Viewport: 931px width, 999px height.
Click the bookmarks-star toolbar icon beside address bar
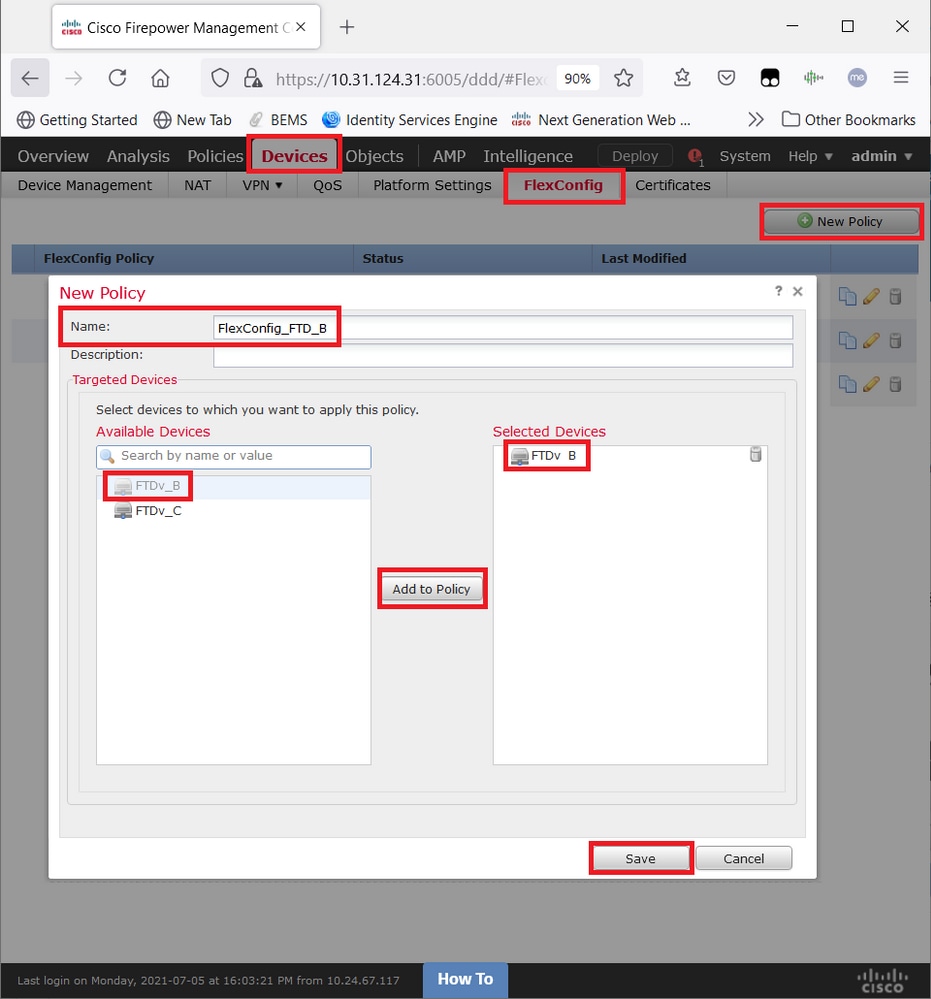point(682,78)
